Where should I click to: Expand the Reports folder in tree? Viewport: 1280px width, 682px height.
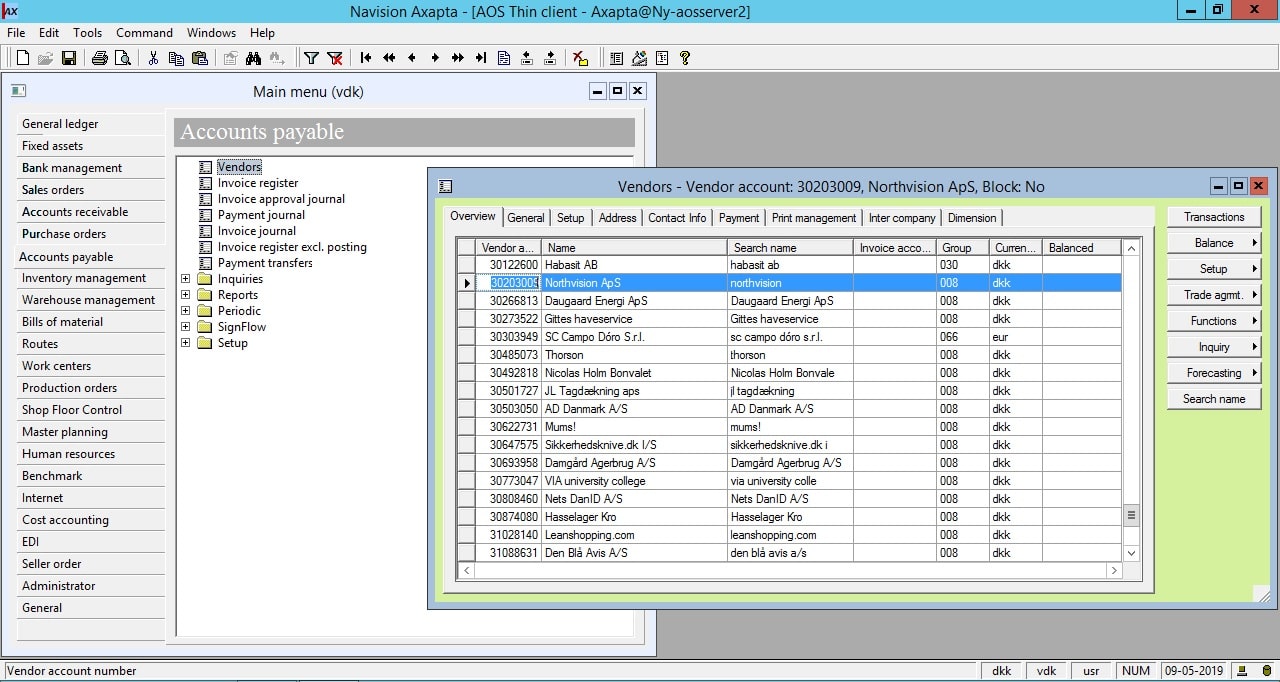pos(185,295)
